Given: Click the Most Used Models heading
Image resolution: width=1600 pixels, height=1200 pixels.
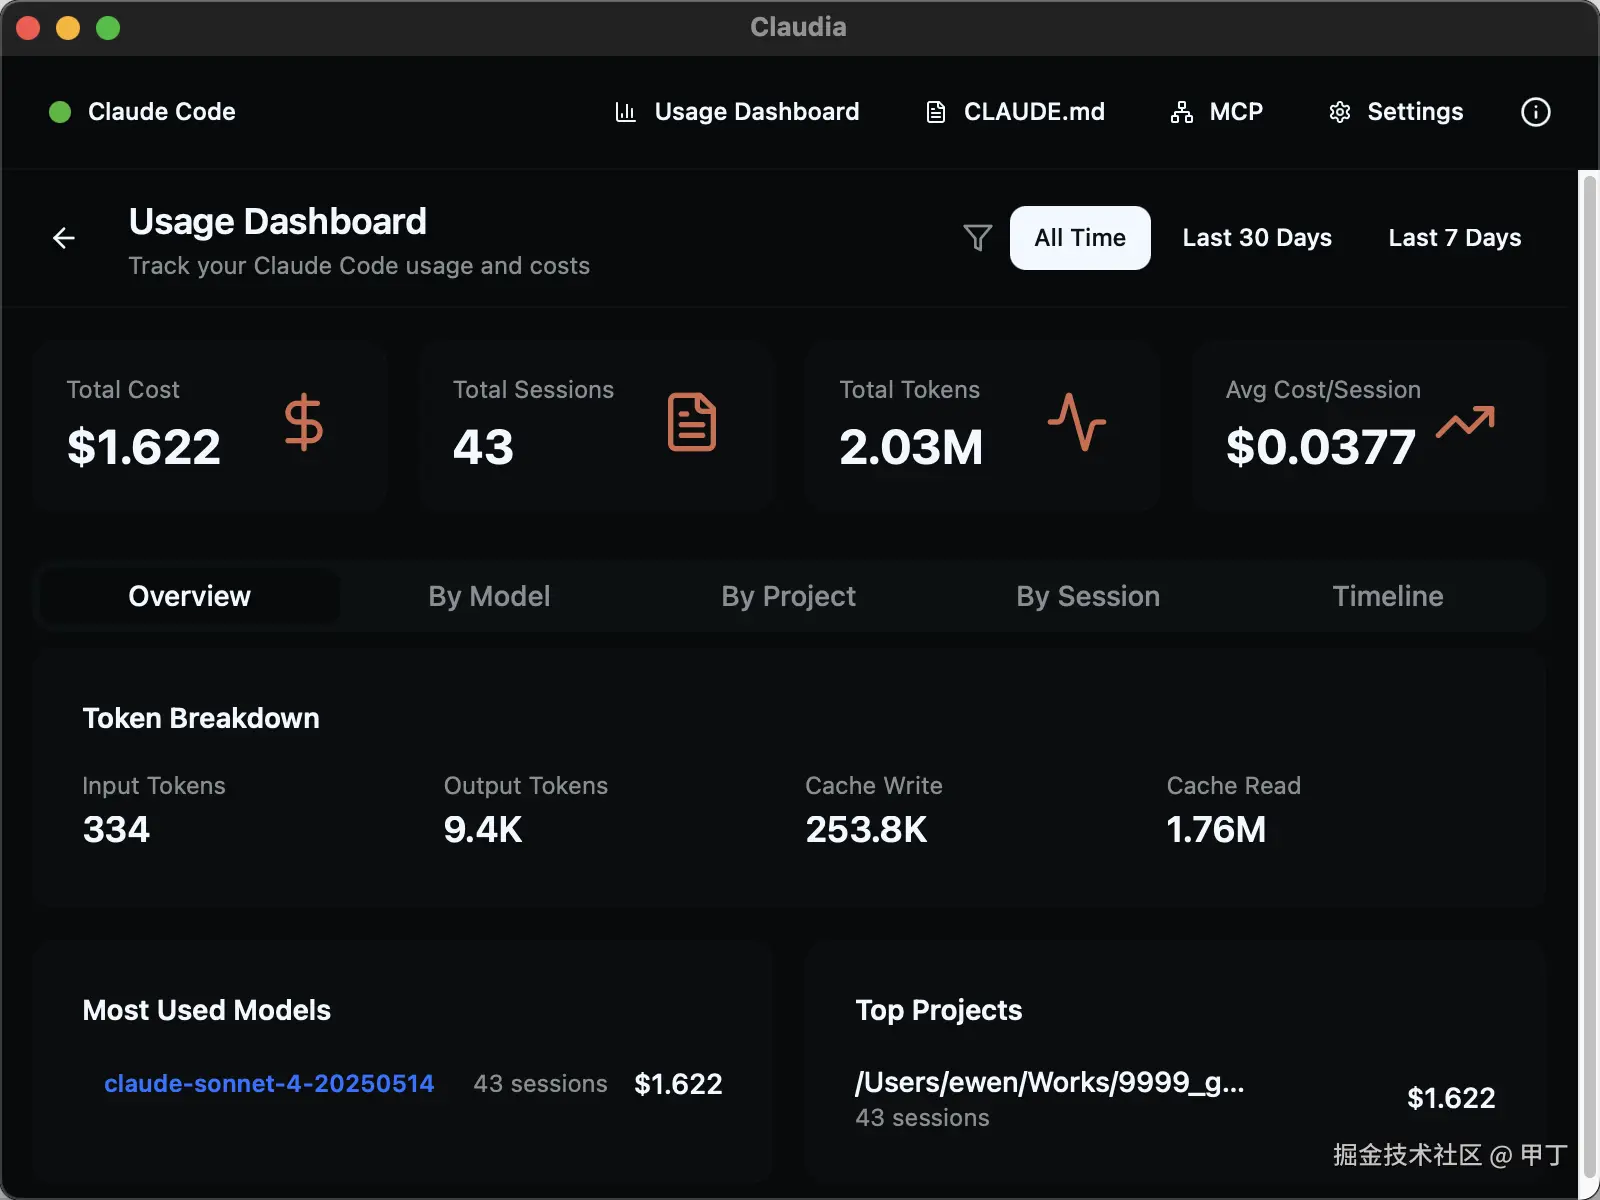Looking at the screenshot, I should [x=207, y=1011].
